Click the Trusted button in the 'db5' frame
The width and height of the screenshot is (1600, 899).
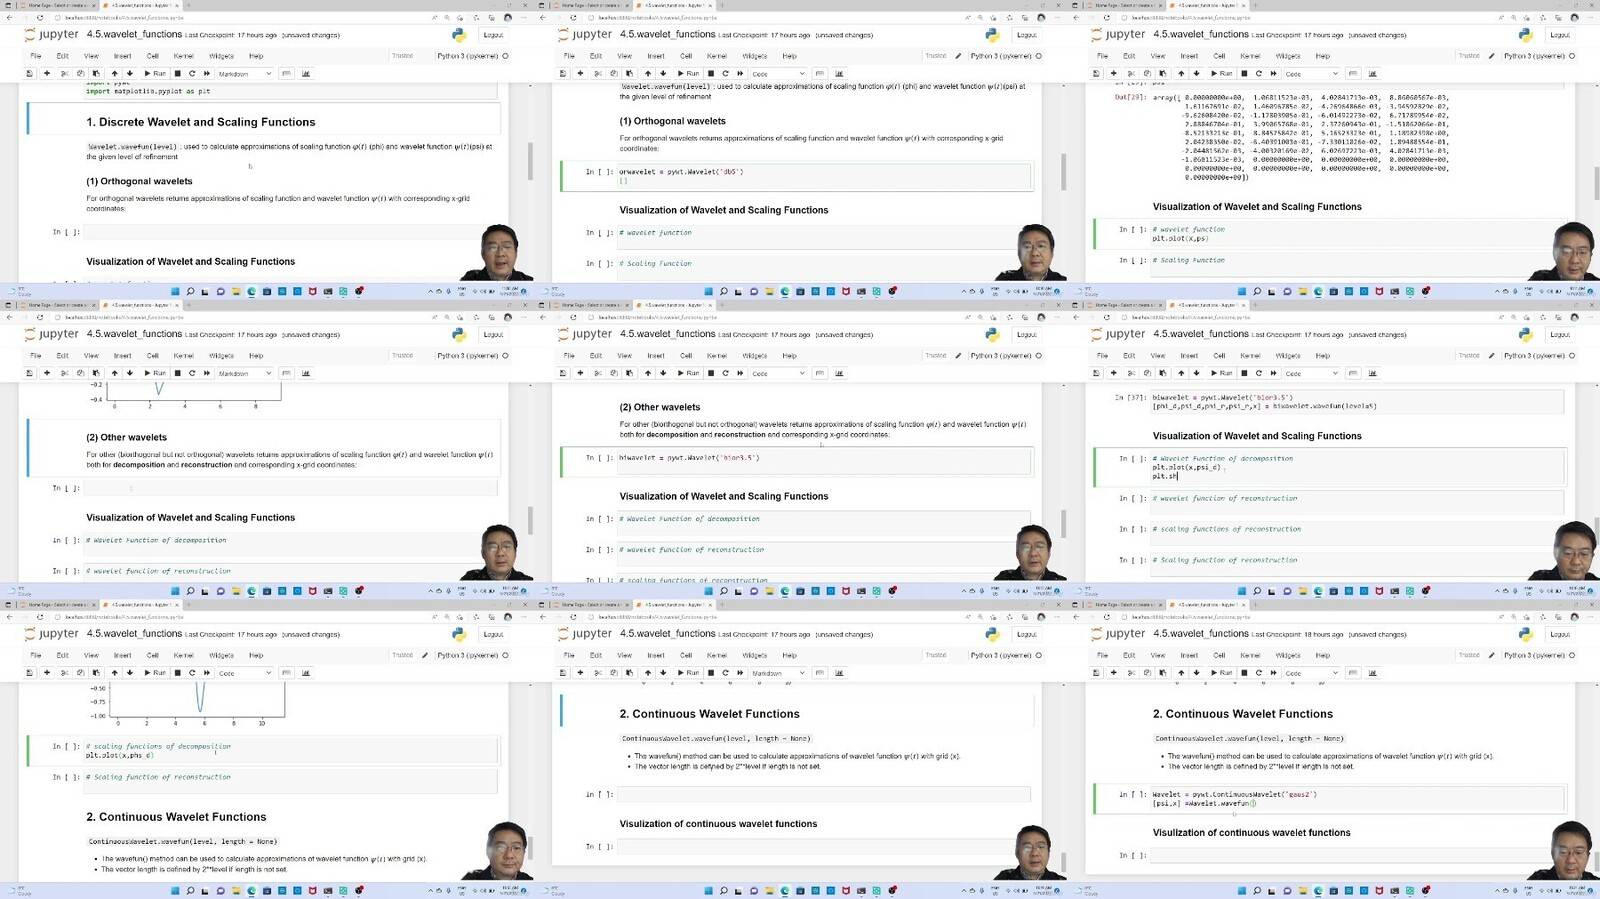936,56
